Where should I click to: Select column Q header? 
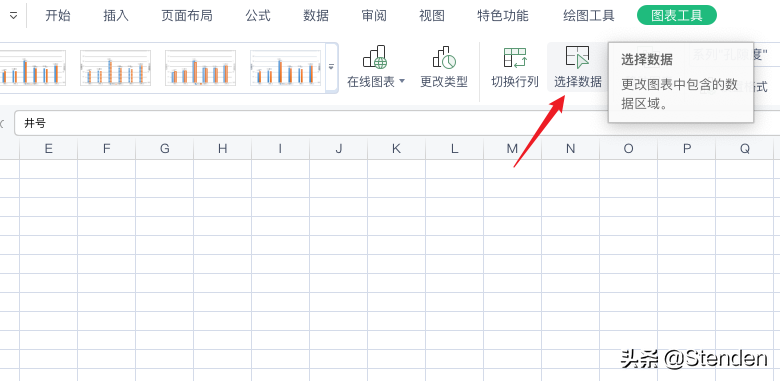pos(745,149)
